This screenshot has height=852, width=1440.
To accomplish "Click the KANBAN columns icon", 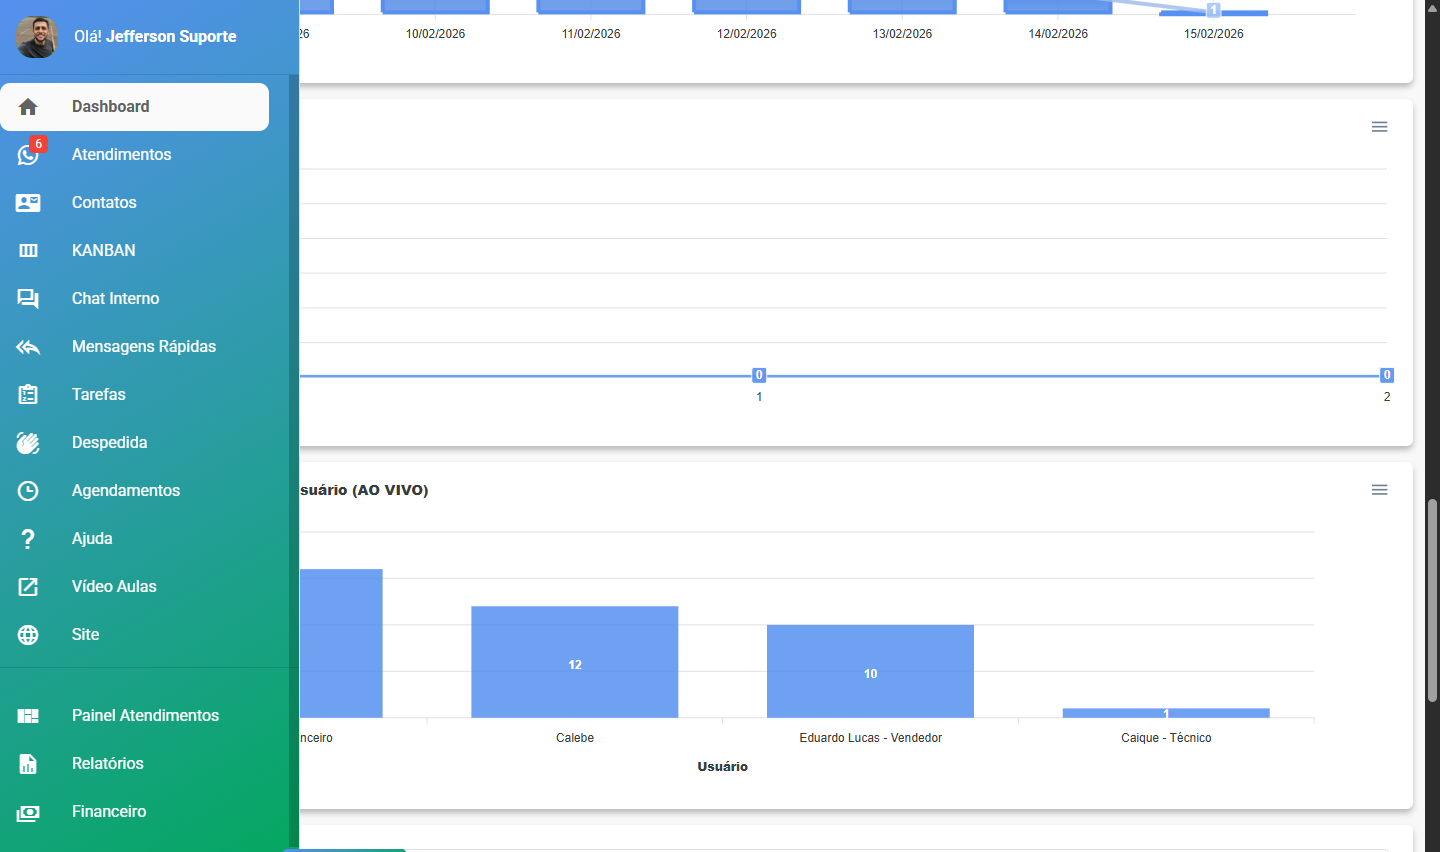I will 28,251.
